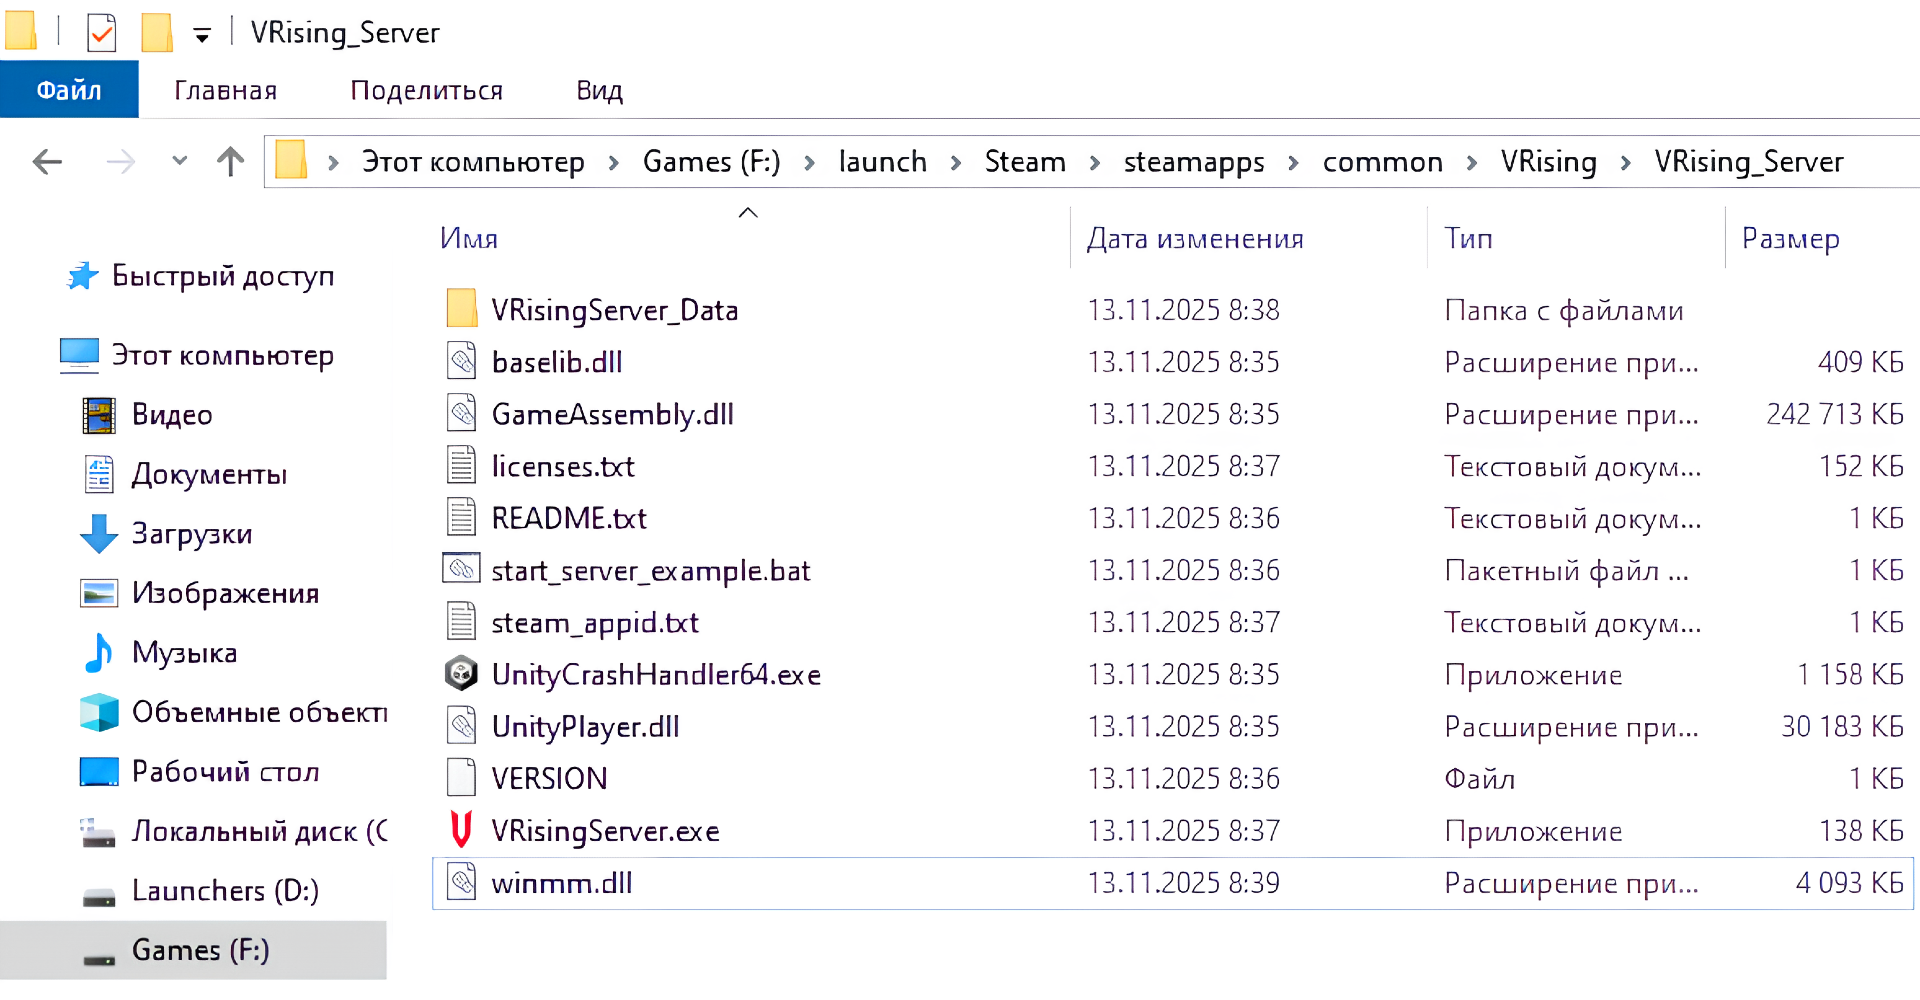
Task: Click the GameAssembly.dll file icon
Action: 461,413
